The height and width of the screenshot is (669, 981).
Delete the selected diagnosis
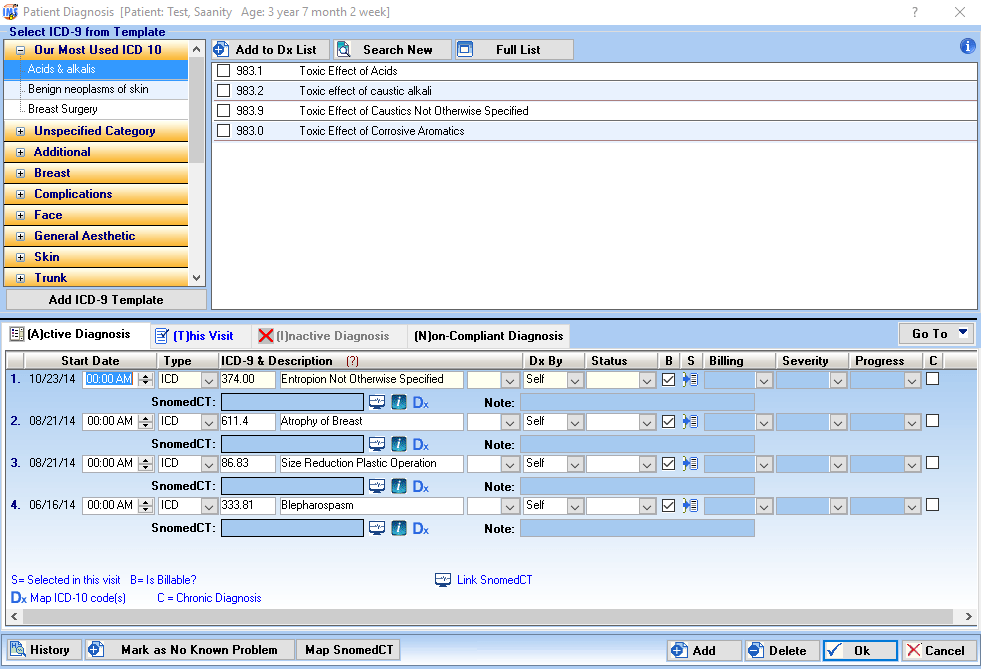coord(781,650)
